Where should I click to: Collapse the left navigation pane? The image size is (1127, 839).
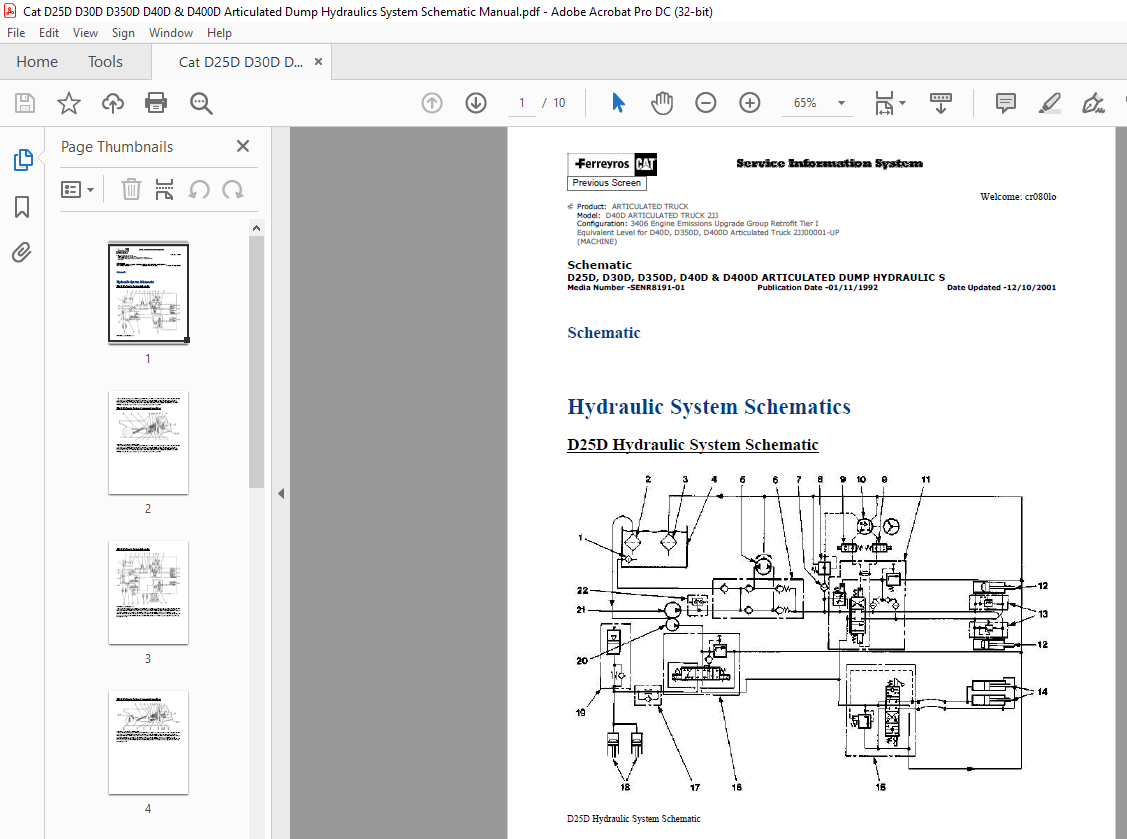[281, 493]
